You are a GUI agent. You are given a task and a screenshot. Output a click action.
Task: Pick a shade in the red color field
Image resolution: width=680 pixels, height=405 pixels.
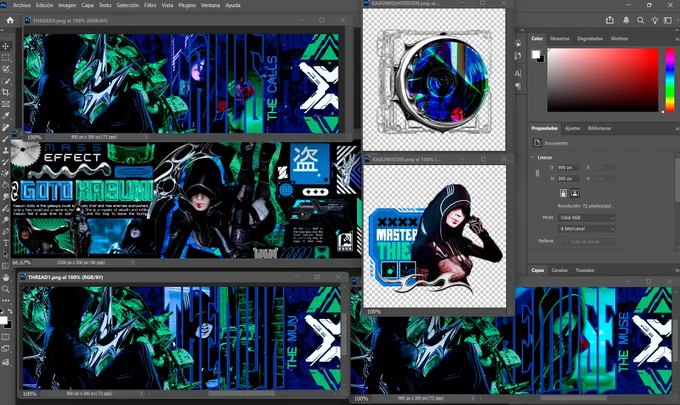tap(603, 80)
